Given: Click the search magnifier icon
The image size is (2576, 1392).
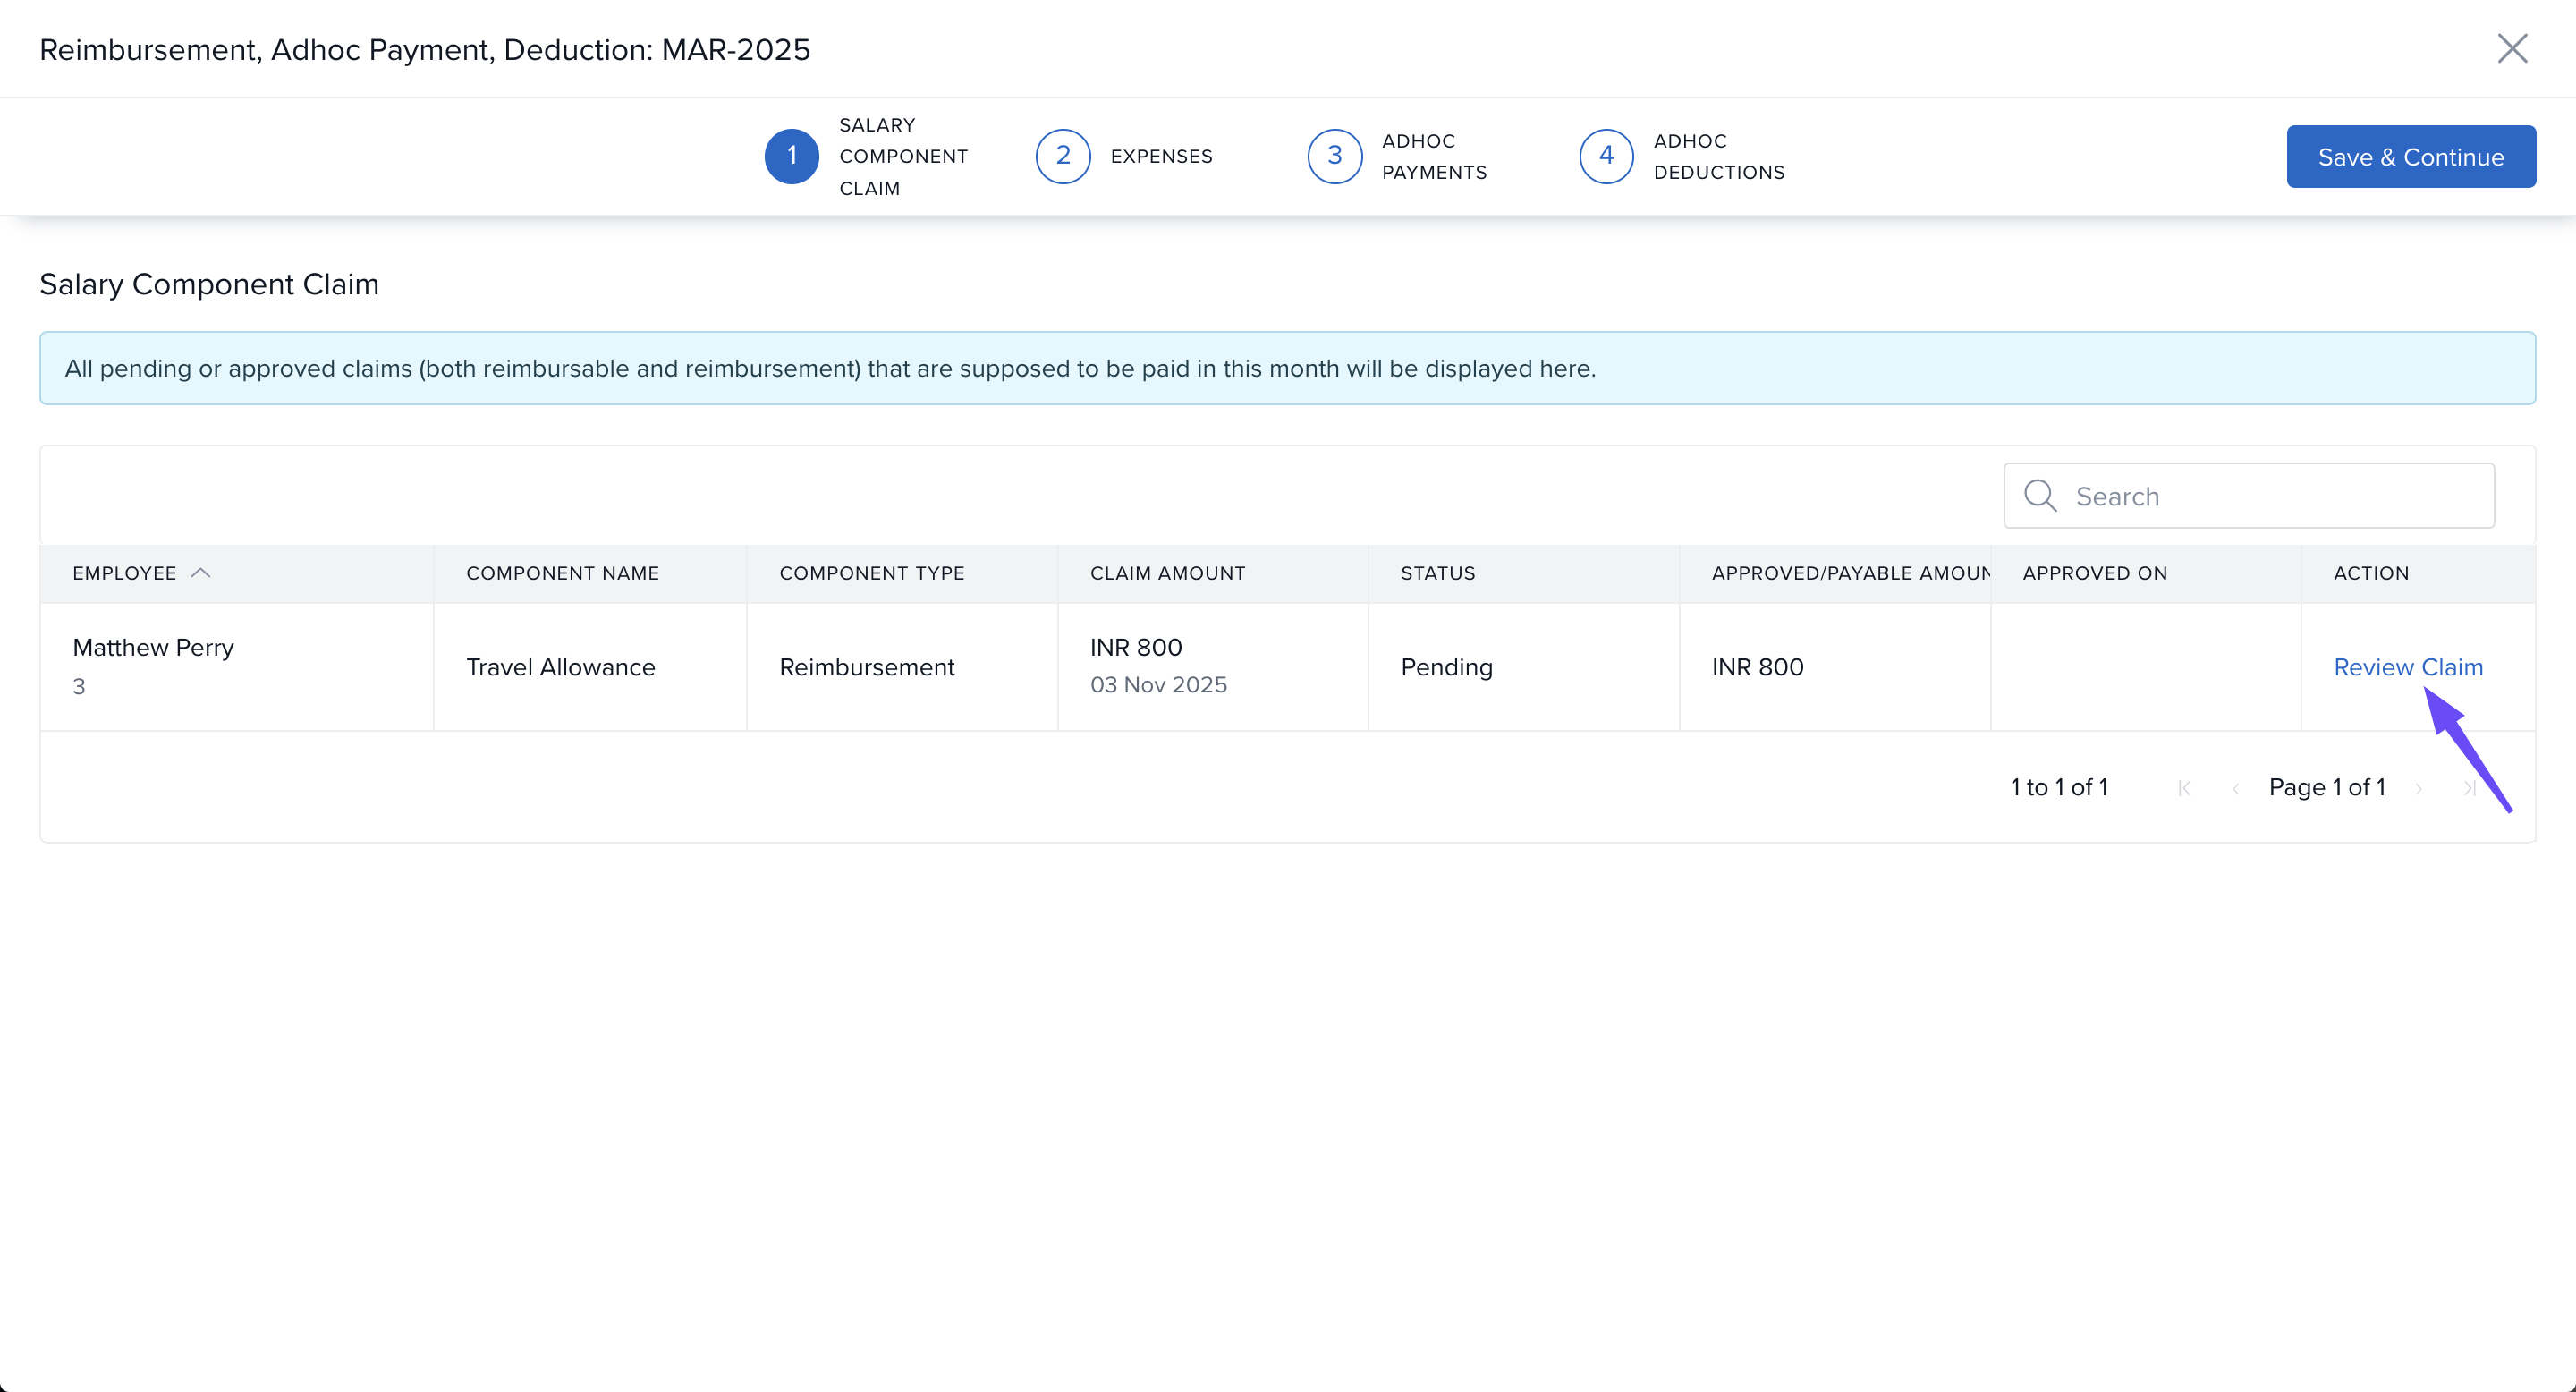Looking at the screenshot, I should click(2039, 496).
